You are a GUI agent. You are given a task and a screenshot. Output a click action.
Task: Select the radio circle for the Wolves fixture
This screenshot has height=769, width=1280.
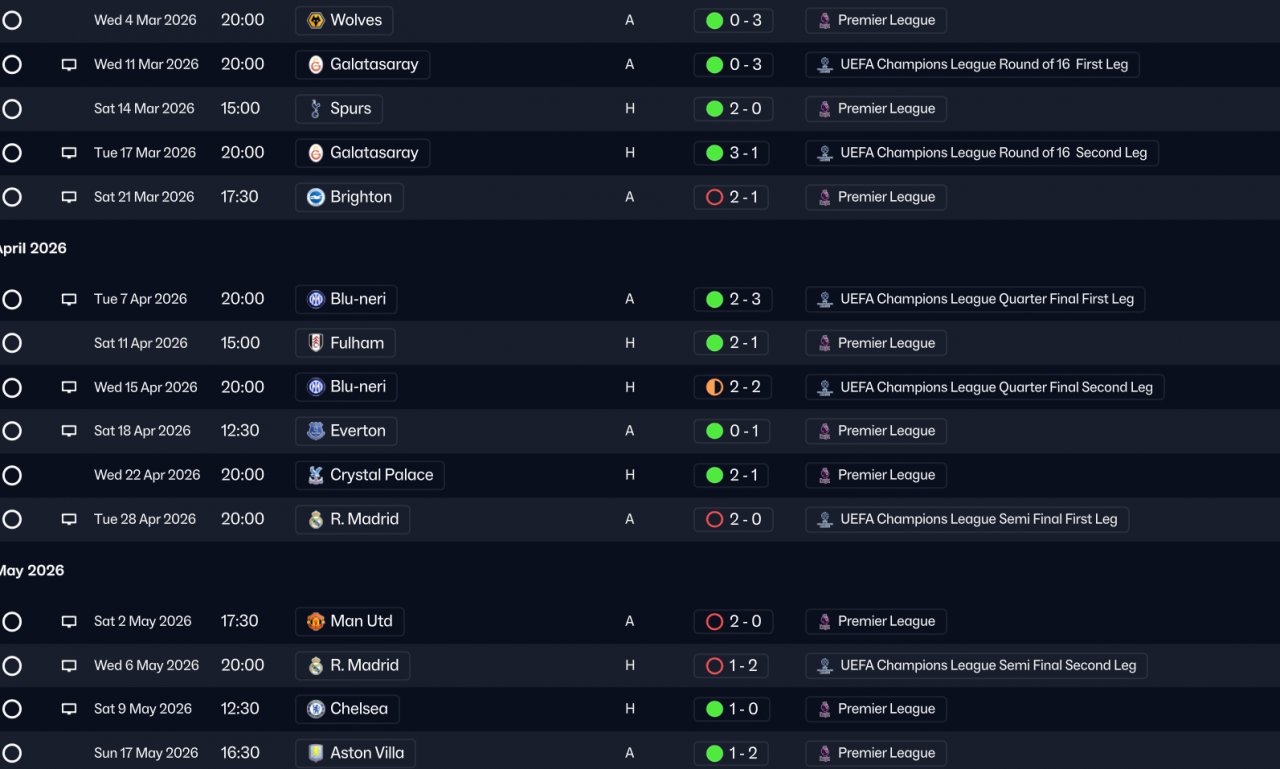click(12, 20)
